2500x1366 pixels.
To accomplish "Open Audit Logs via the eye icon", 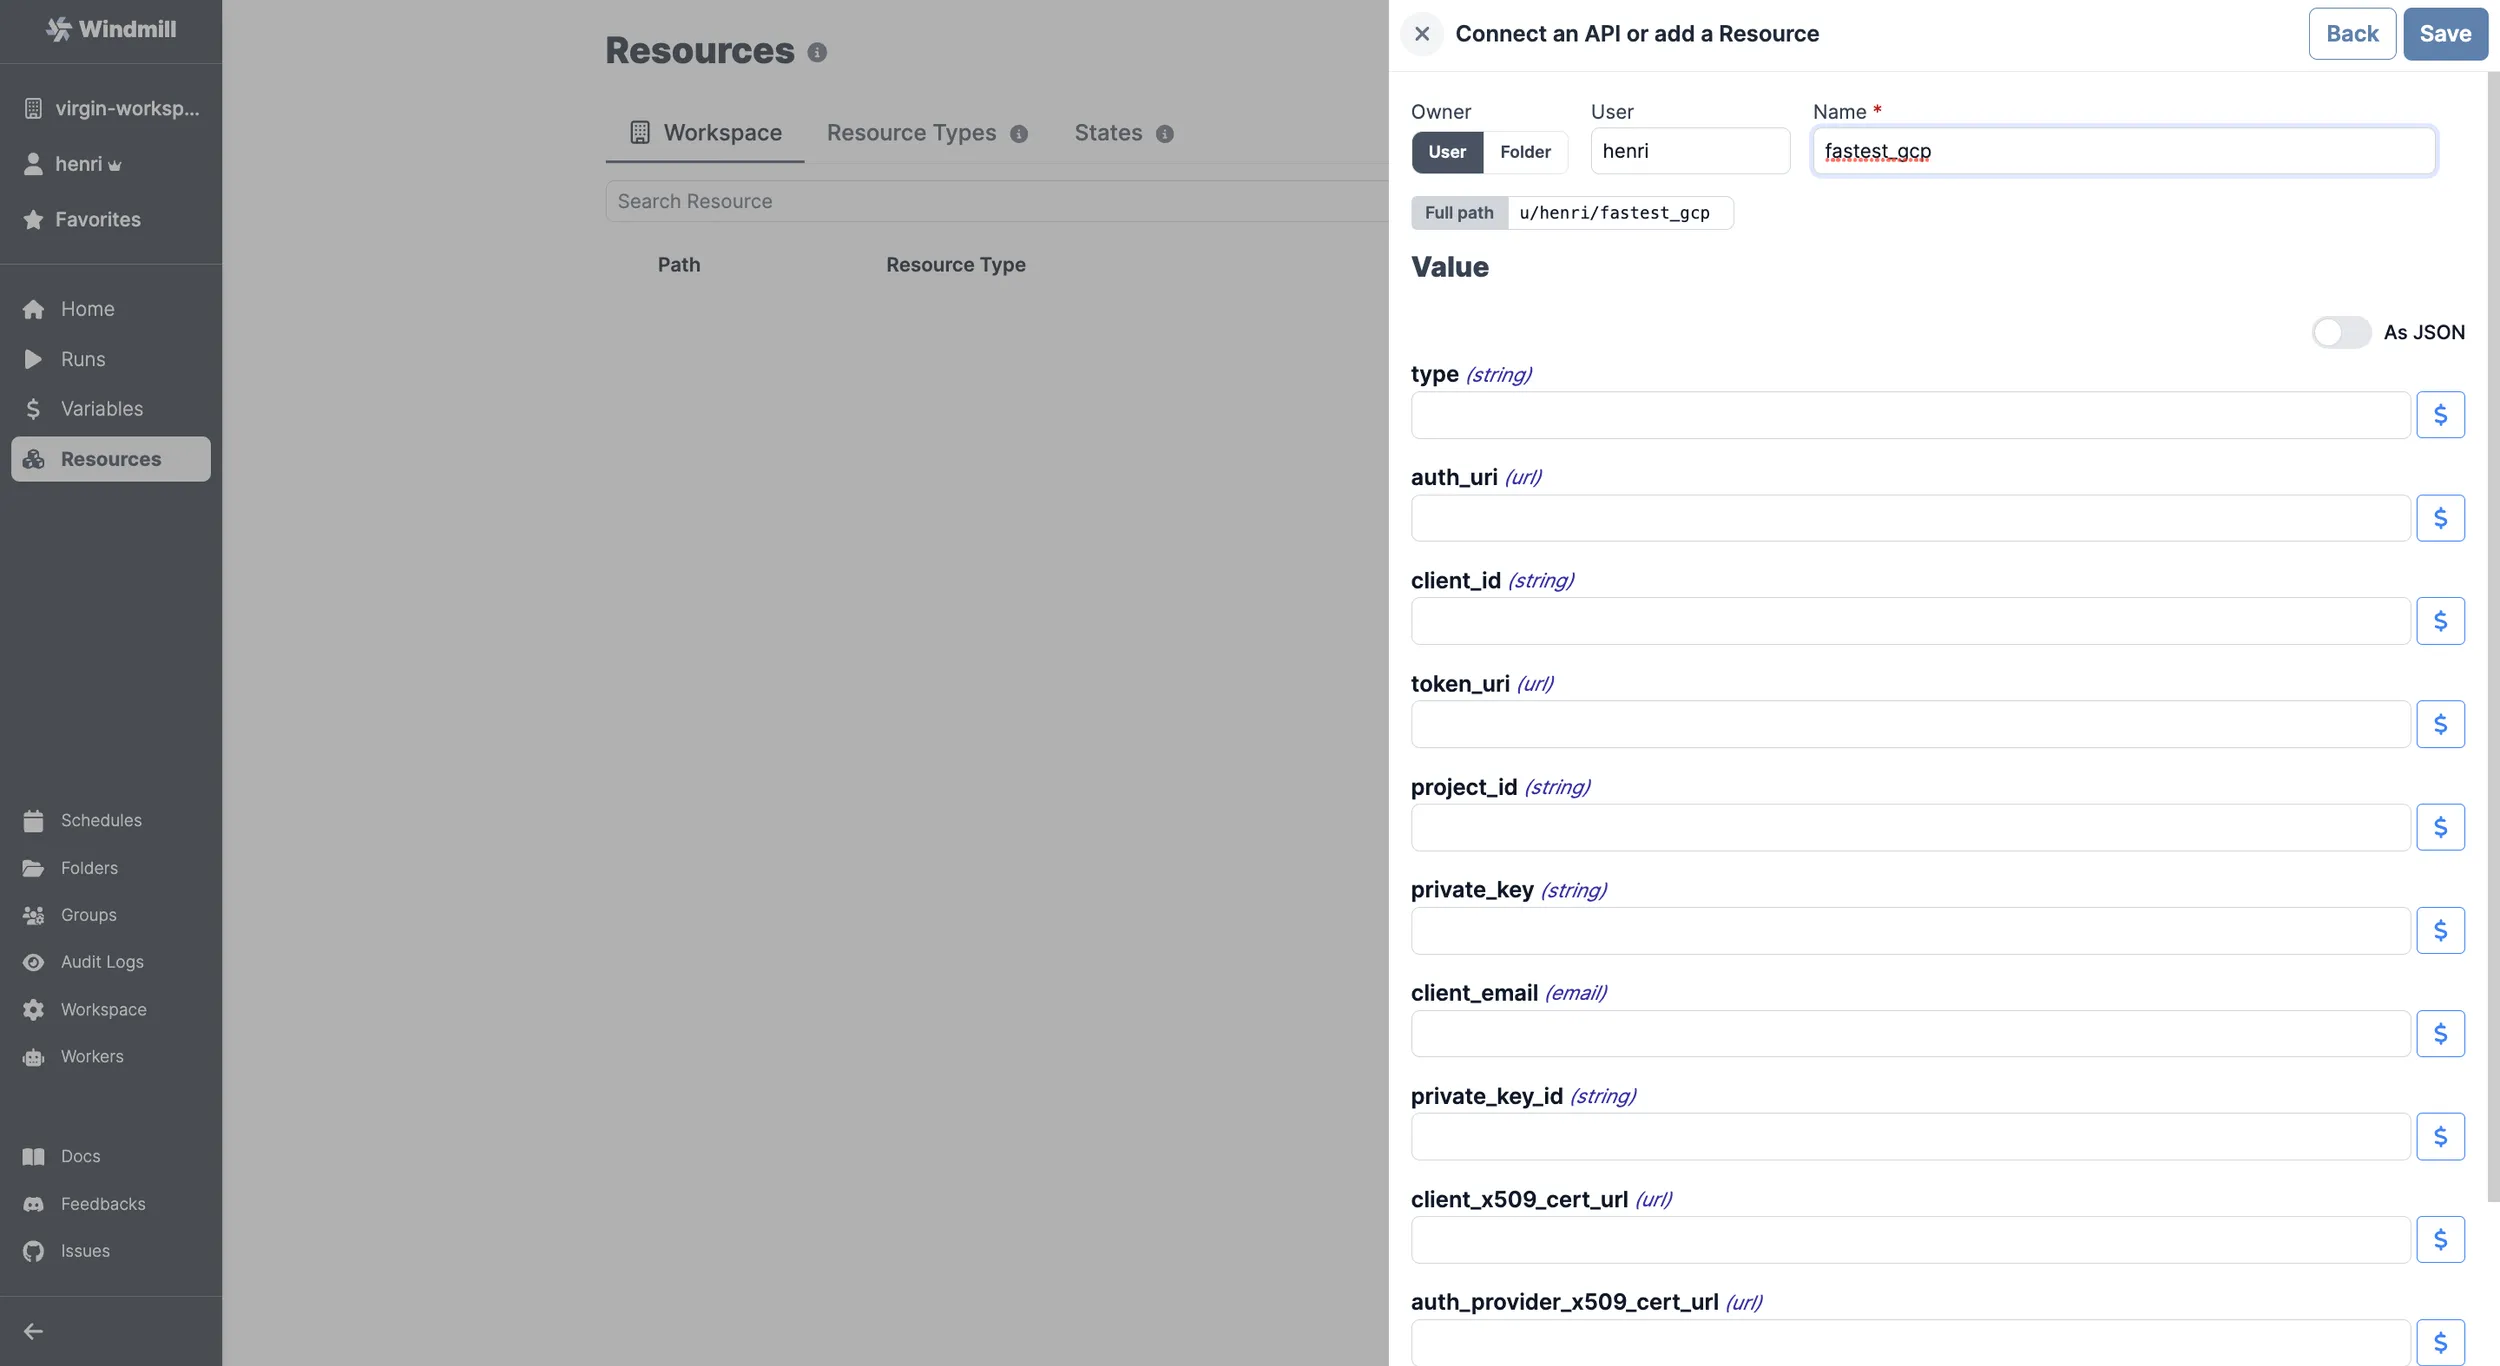I will point(33,961).
